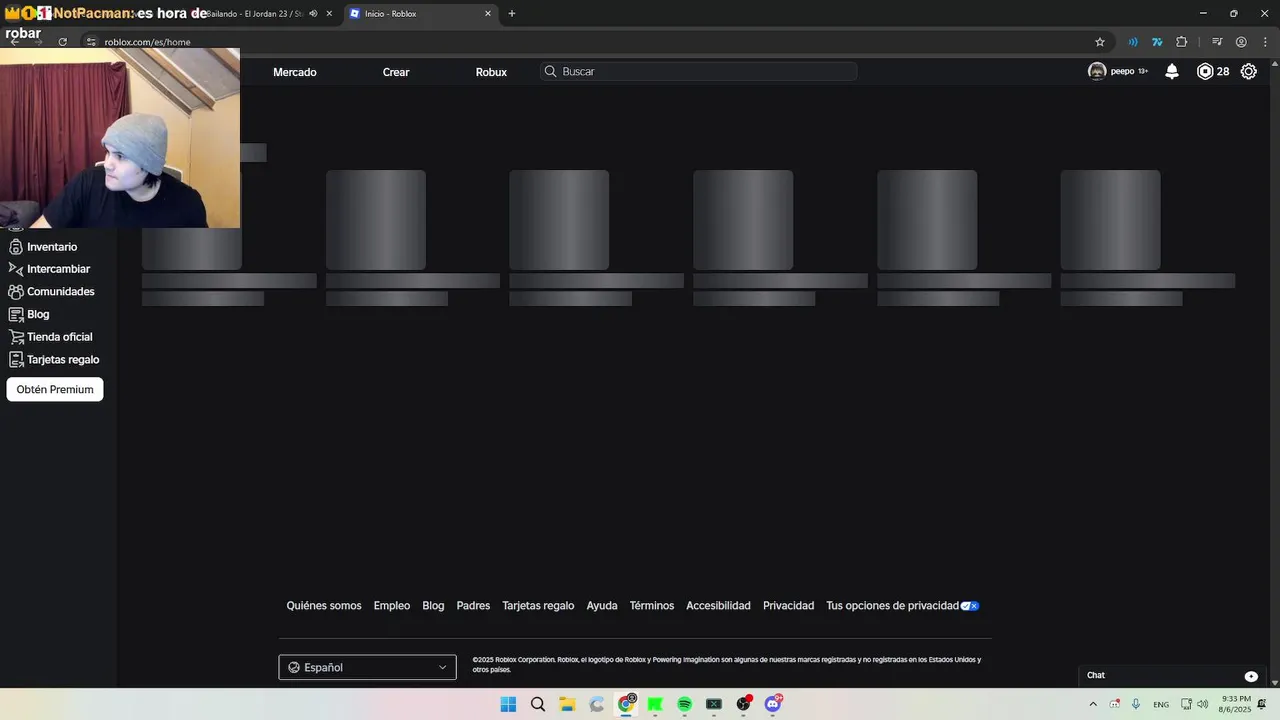Image resolution: width=1280 pixels, height=720 pixels.
Task: Open Tus opciones de privacidad link
Action: (892, 606)
